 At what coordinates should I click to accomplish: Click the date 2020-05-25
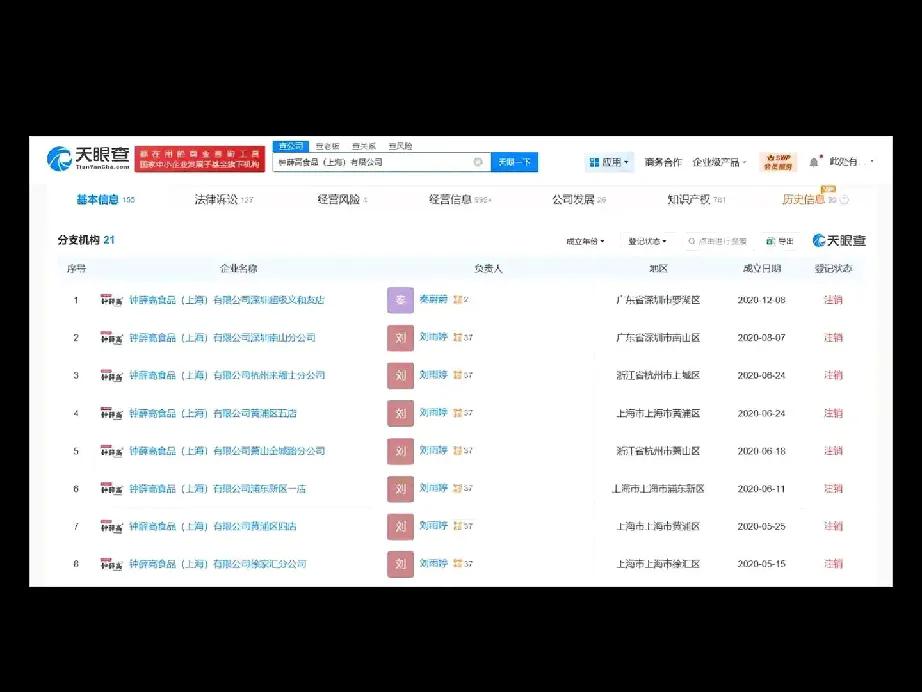(x=761, y=526)
